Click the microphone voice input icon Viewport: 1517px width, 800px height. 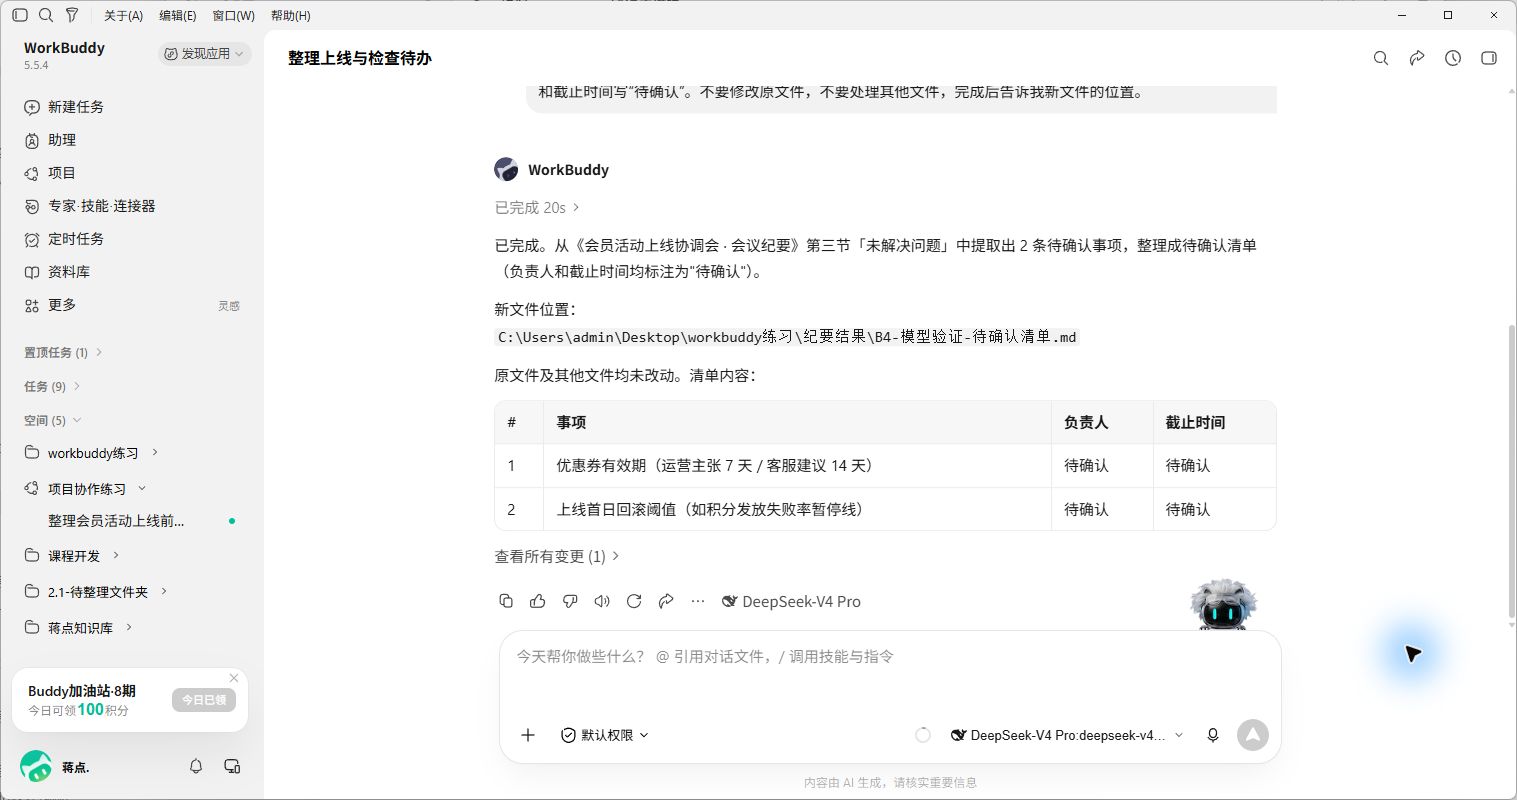(1213, 735)
